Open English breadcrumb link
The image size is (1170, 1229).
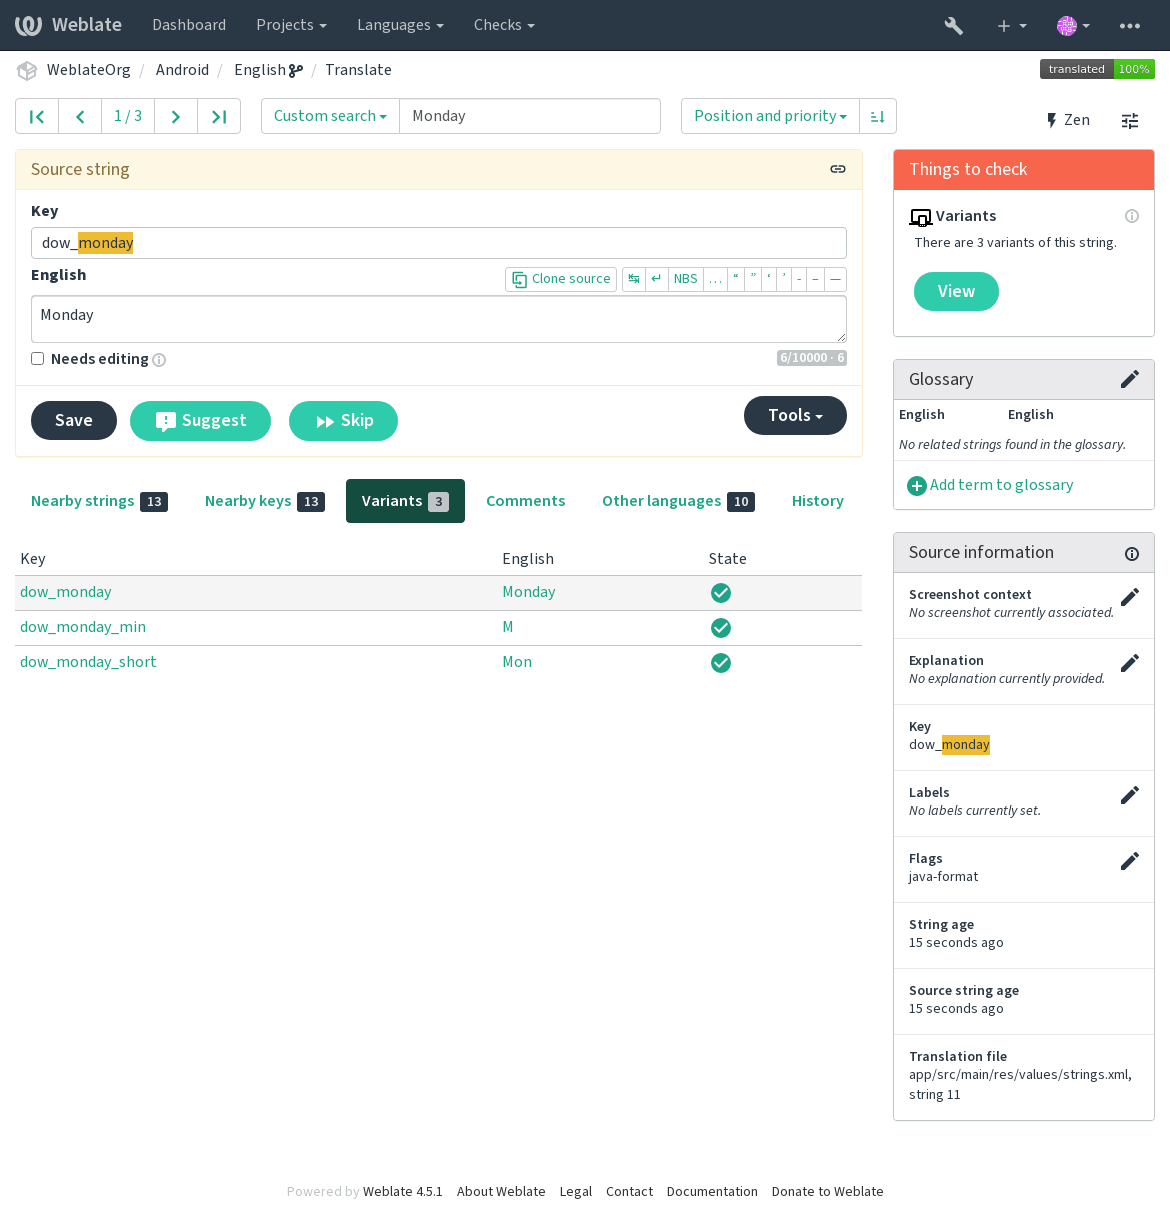tap(260, 70)
